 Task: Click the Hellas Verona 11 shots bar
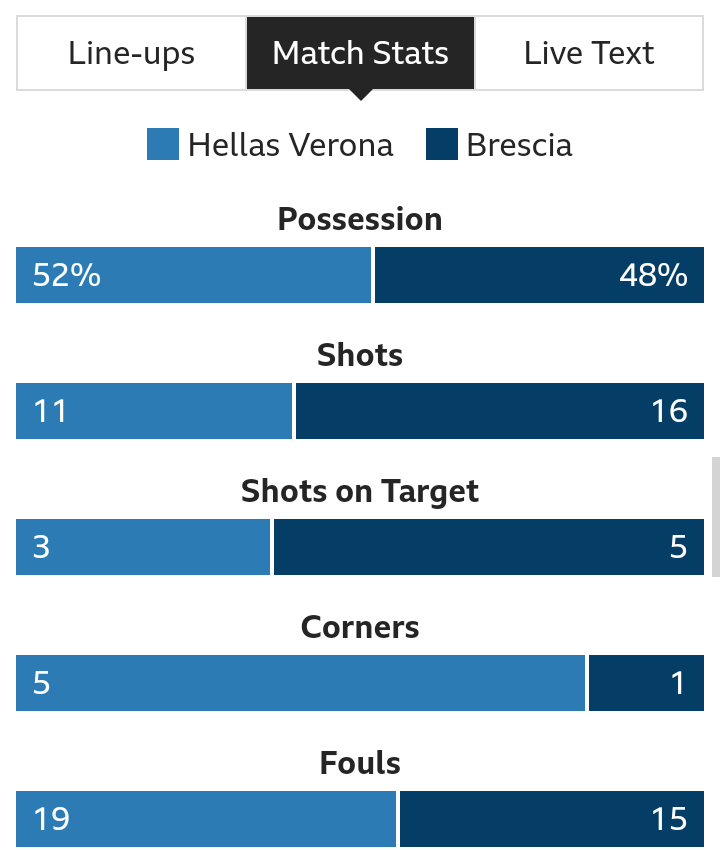click(154, 411)
